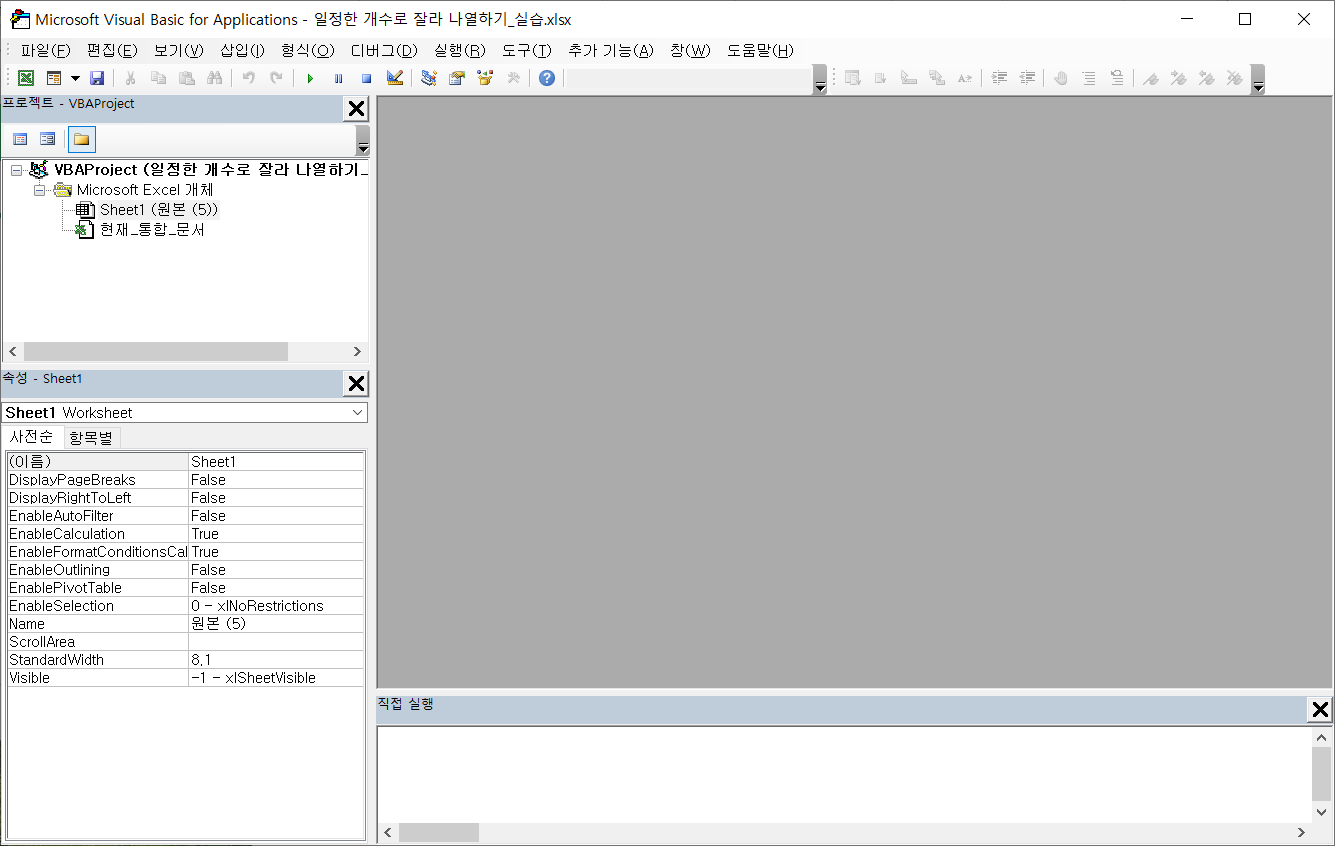
Task: Select 현재_통합_문서 in the project tree
Action: click(152, 230)
